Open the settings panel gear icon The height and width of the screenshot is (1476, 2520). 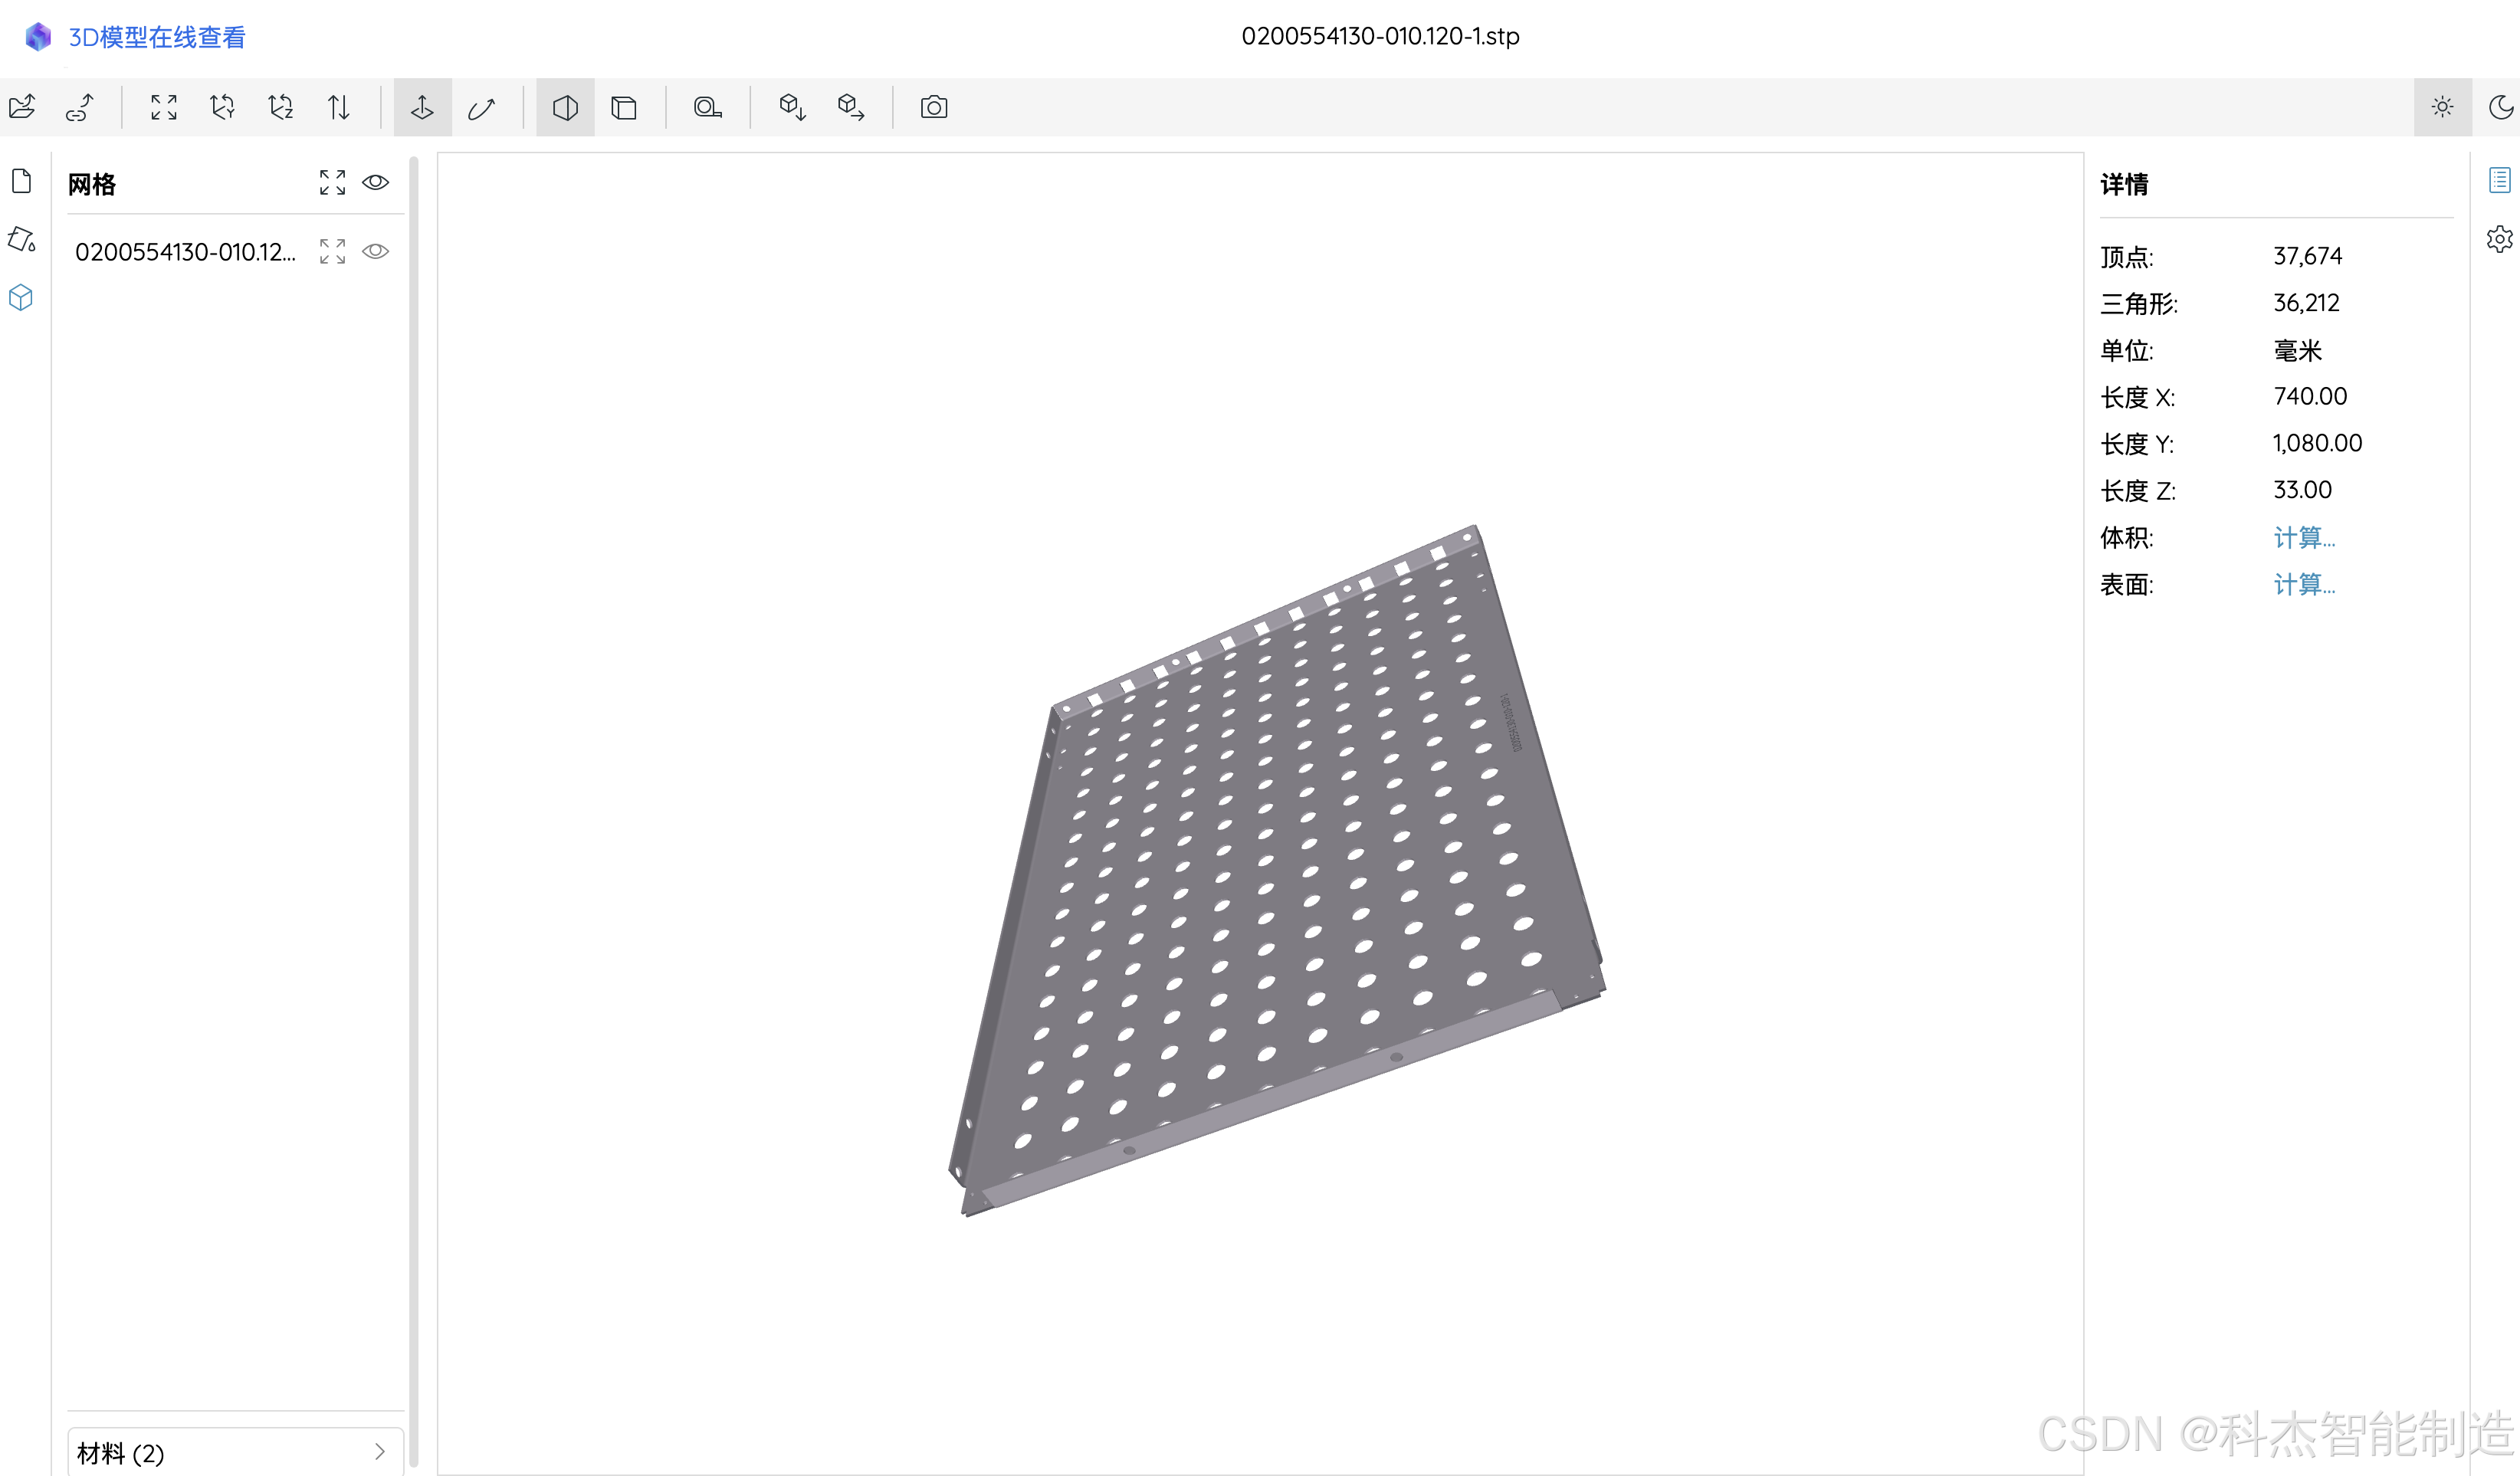click(x=2501, y=237)
